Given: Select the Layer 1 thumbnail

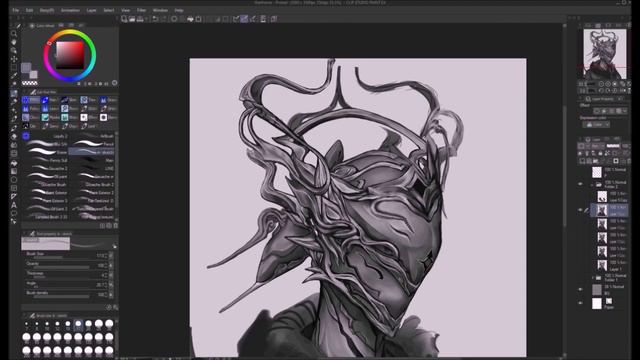Looking at the screenshot, I should (602, 266).
